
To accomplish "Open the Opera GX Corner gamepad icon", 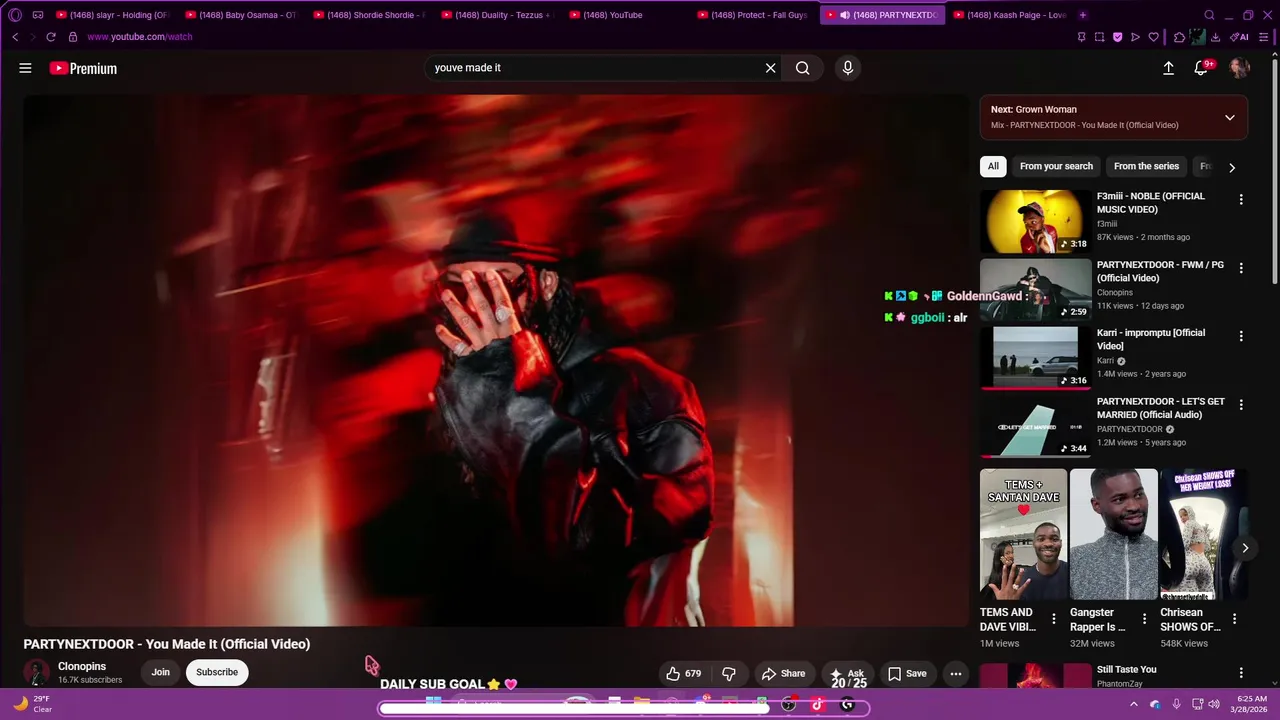I will tap(38, 15).
